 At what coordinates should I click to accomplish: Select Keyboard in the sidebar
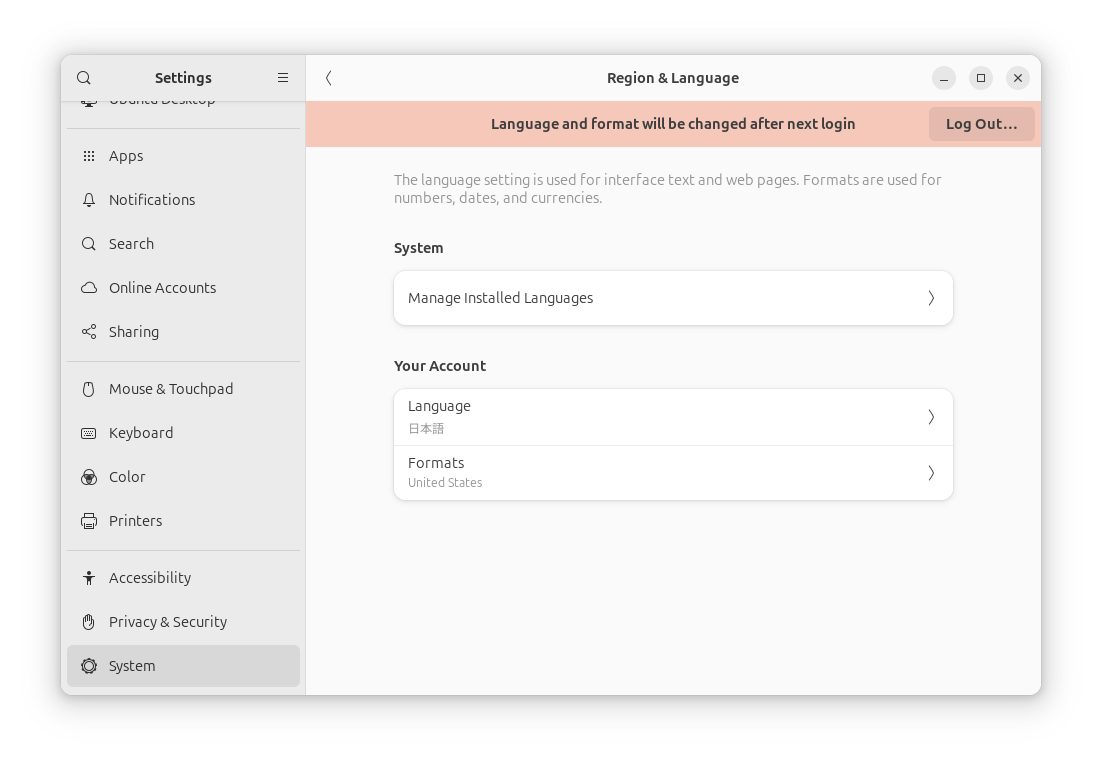click(x=183, y=434)
